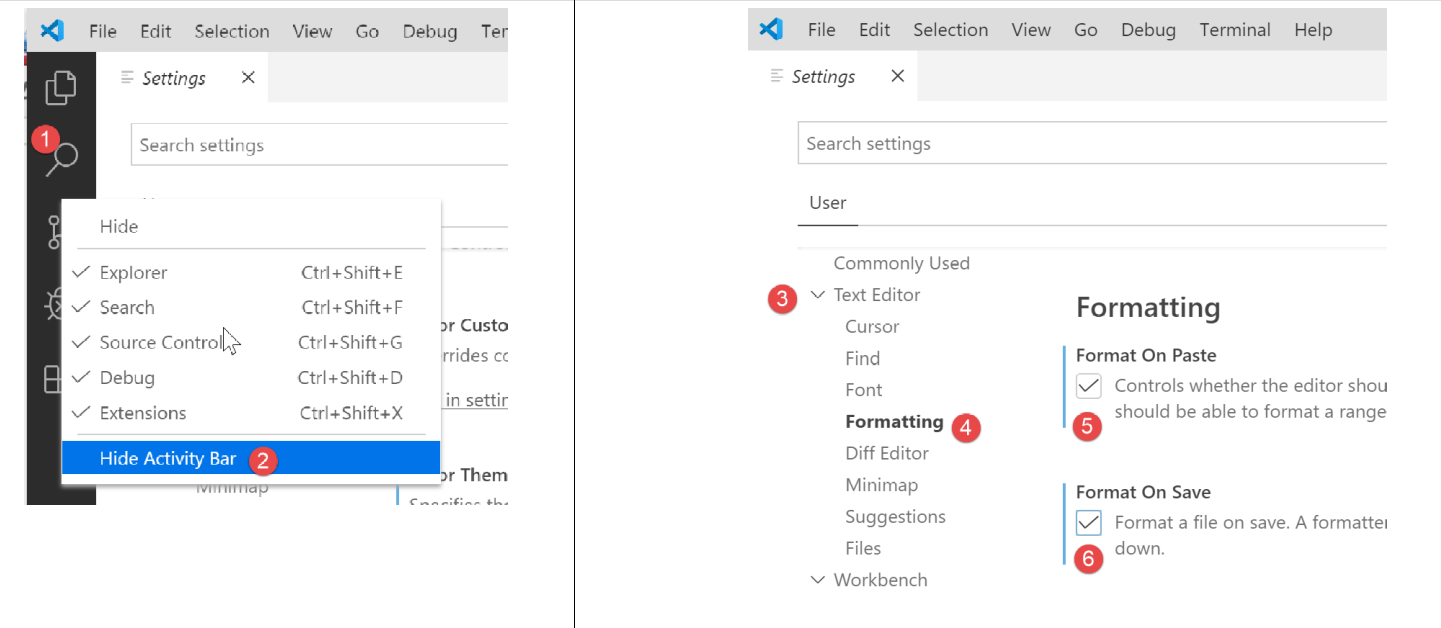Open the Extensions icon in the activity bar
Image resolution: width=1441 pixels, height=628 pixels.
coord(50,379)
